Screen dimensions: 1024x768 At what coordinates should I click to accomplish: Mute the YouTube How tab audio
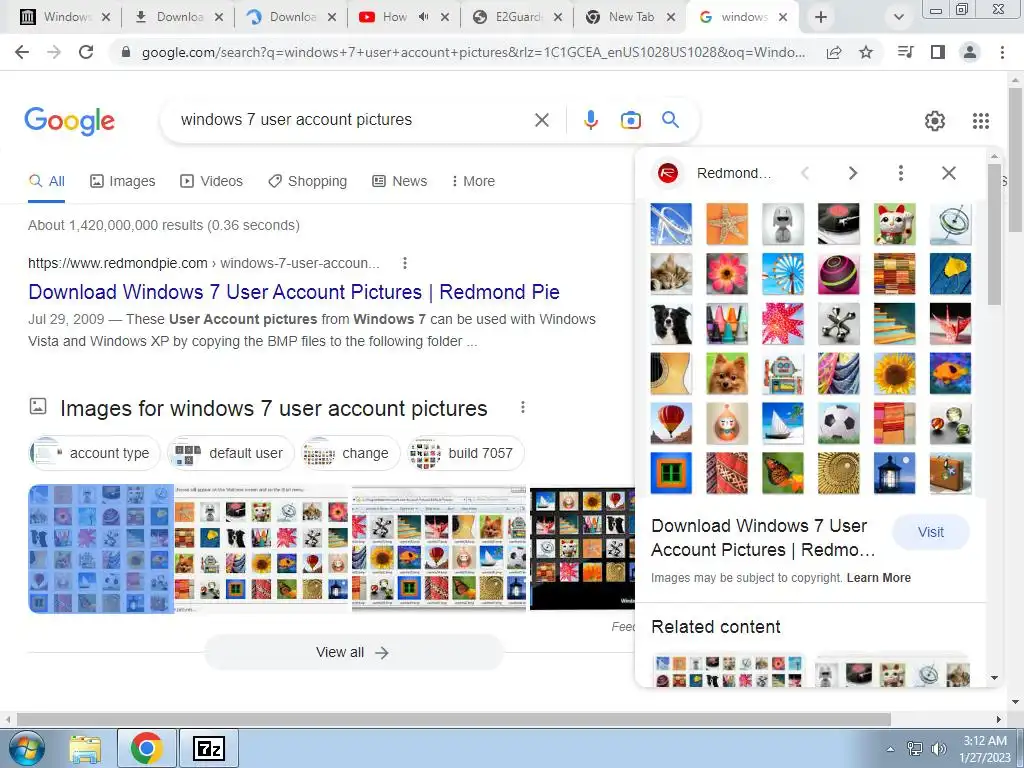pyautogui.click(x=423, y=17)
